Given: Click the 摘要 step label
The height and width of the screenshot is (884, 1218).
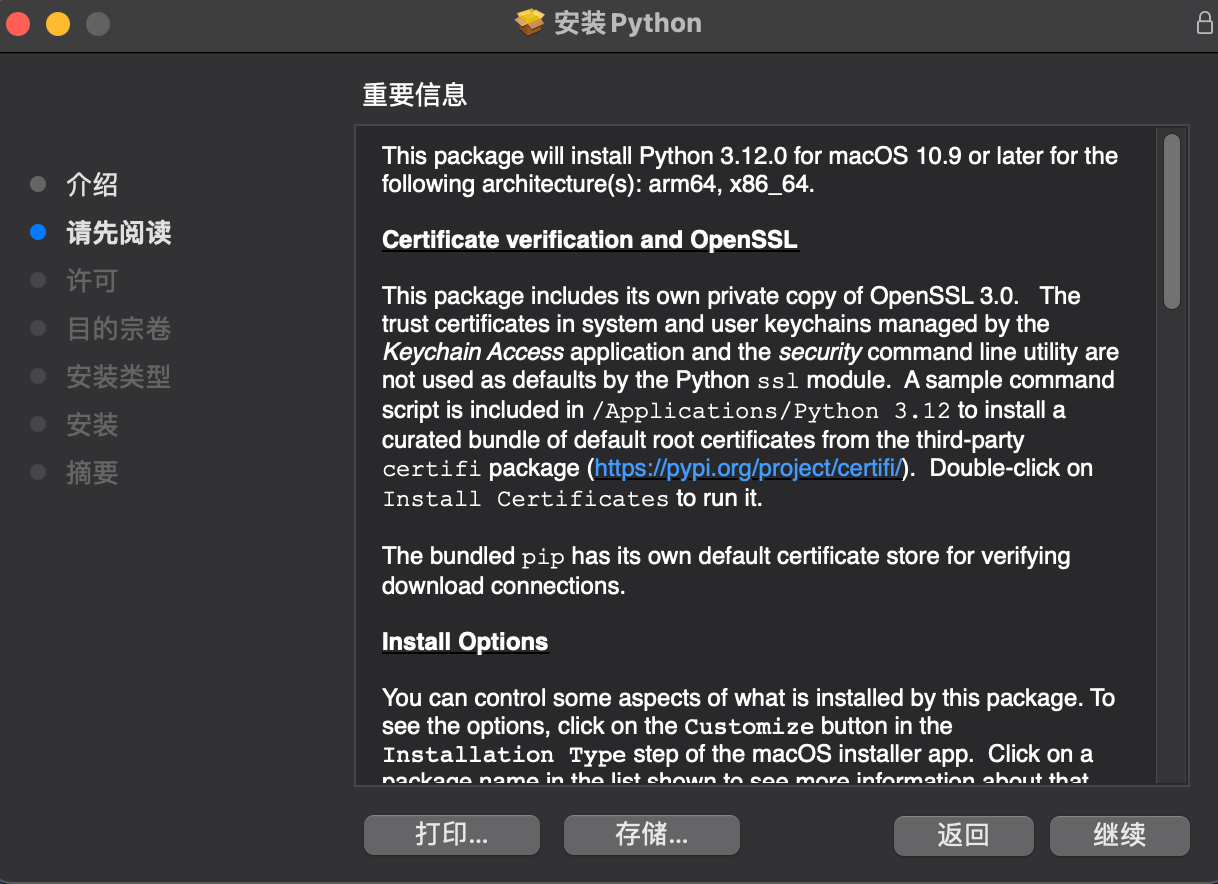Looking at the screenshot, I should [92, 472].
